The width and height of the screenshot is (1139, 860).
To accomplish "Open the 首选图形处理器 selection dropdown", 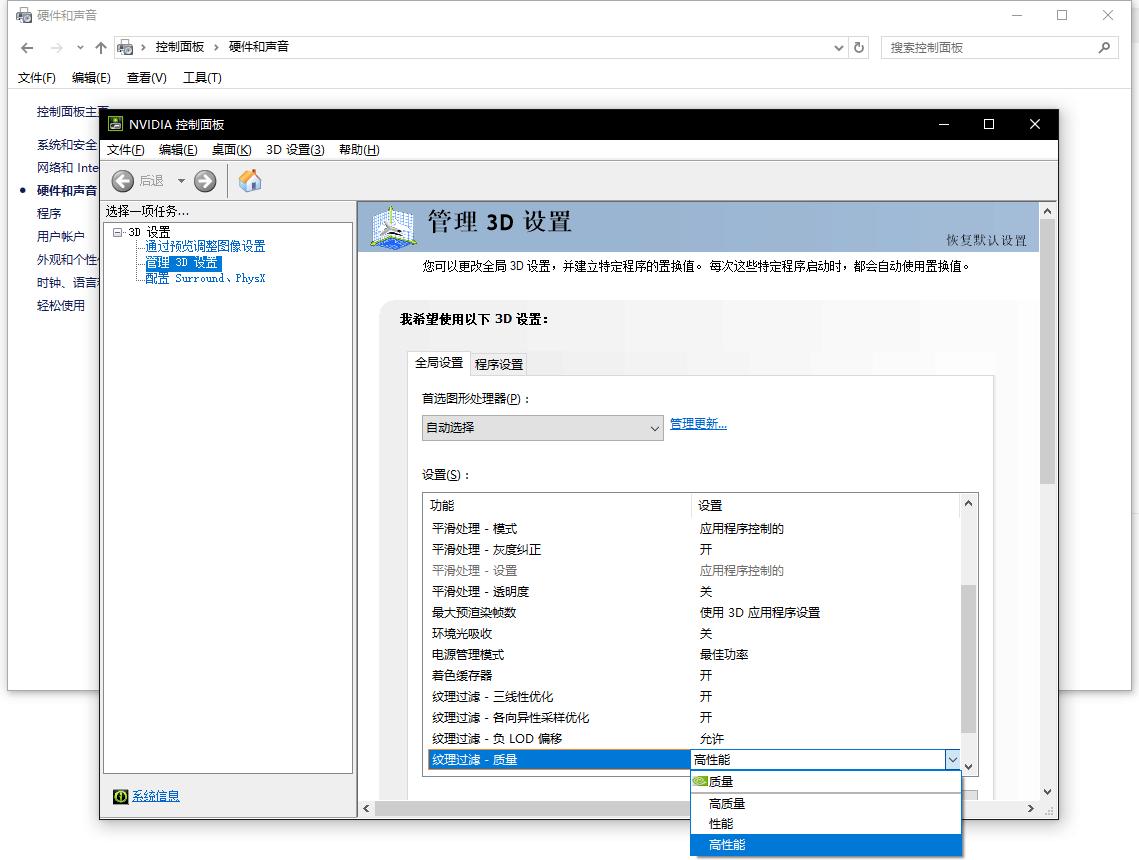I will 657,428.
